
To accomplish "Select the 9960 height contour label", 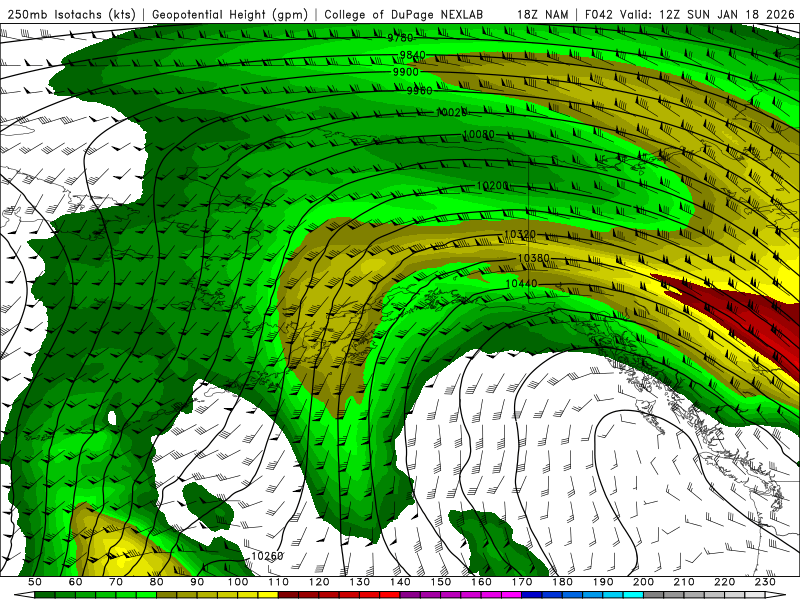I will click(x=419, y=91).
